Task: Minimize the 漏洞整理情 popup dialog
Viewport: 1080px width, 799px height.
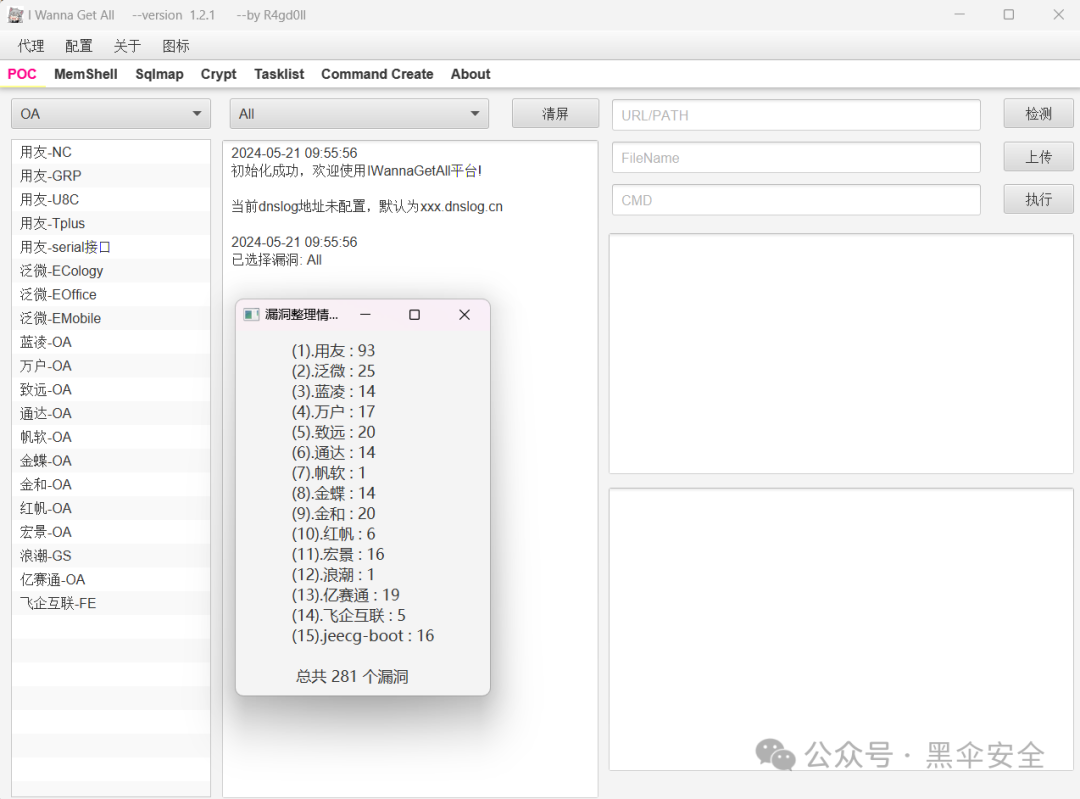Action: pos(365,315)
